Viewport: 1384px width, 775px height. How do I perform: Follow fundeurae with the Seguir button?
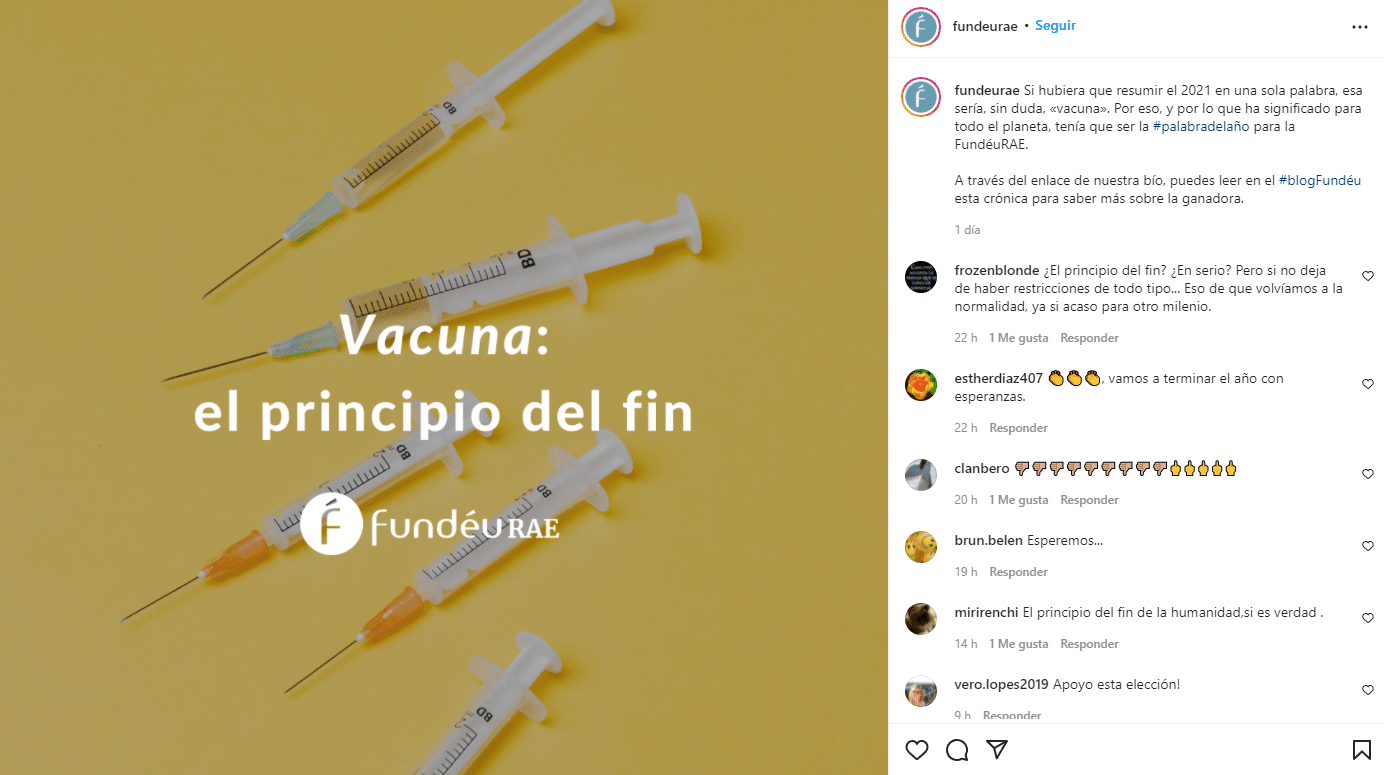1055,26
